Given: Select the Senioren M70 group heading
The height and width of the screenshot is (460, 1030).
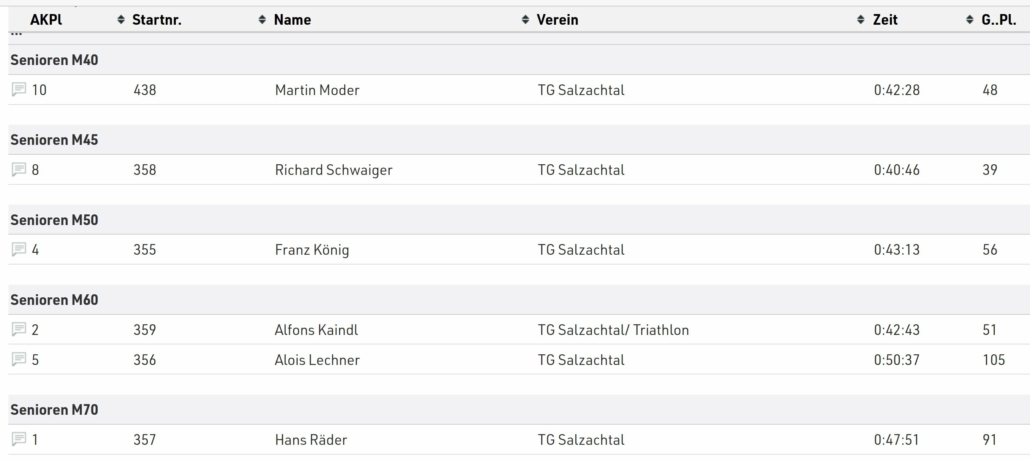Looking at the screenshot, I should (55, 410).
